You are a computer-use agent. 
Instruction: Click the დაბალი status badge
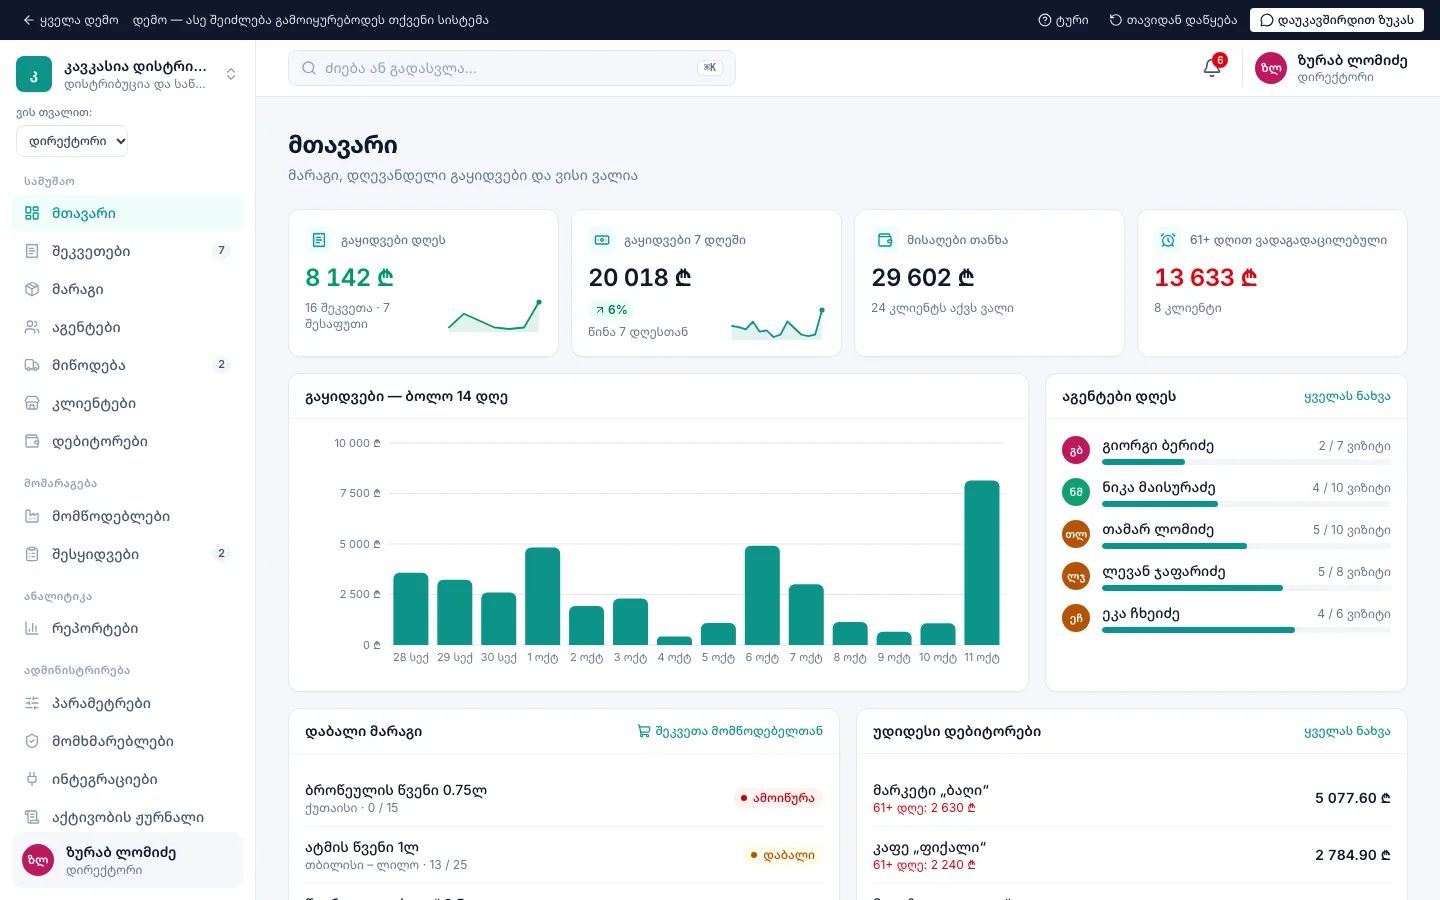(x=783, y=855)
